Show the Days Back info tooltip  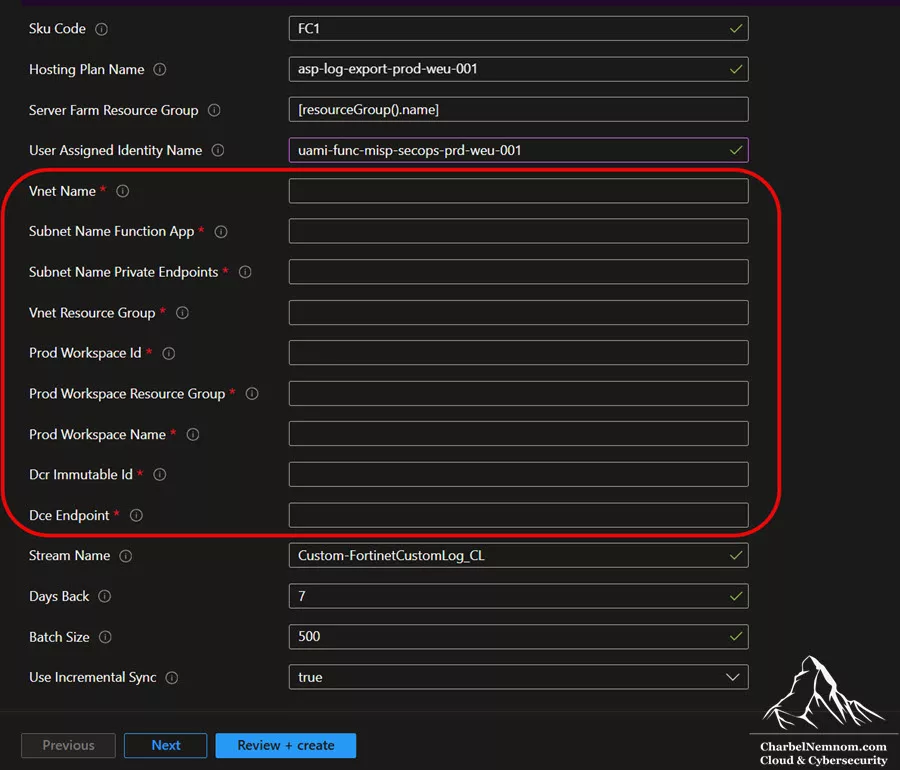pyautogui.click(x=104, y=596)
